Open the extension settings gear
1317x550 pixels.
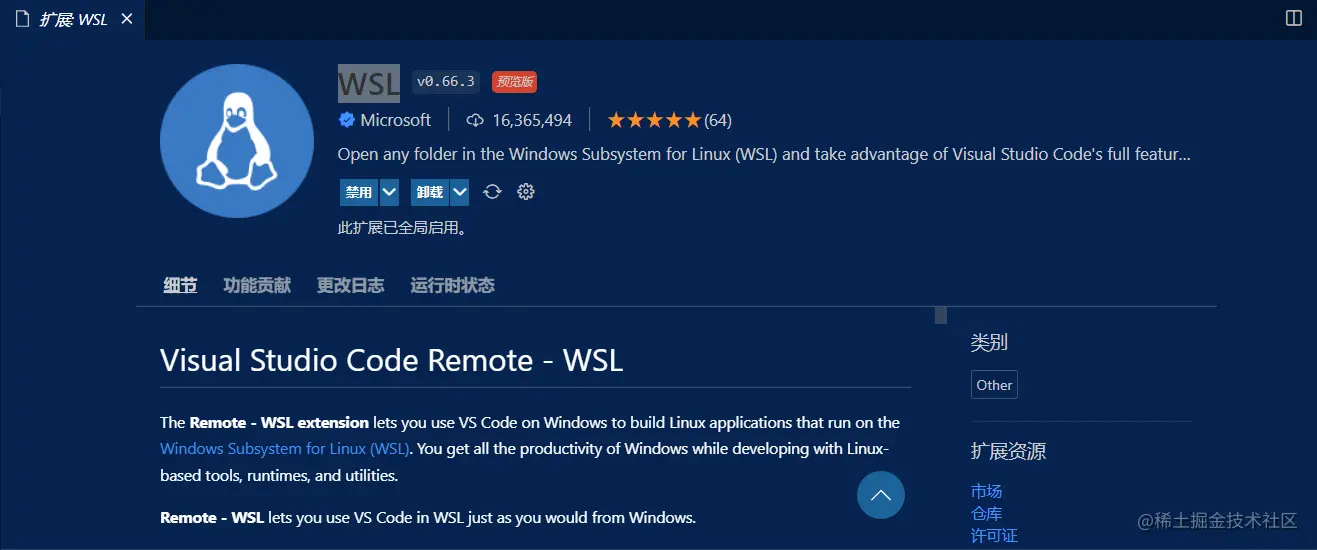tap(526, 192)
